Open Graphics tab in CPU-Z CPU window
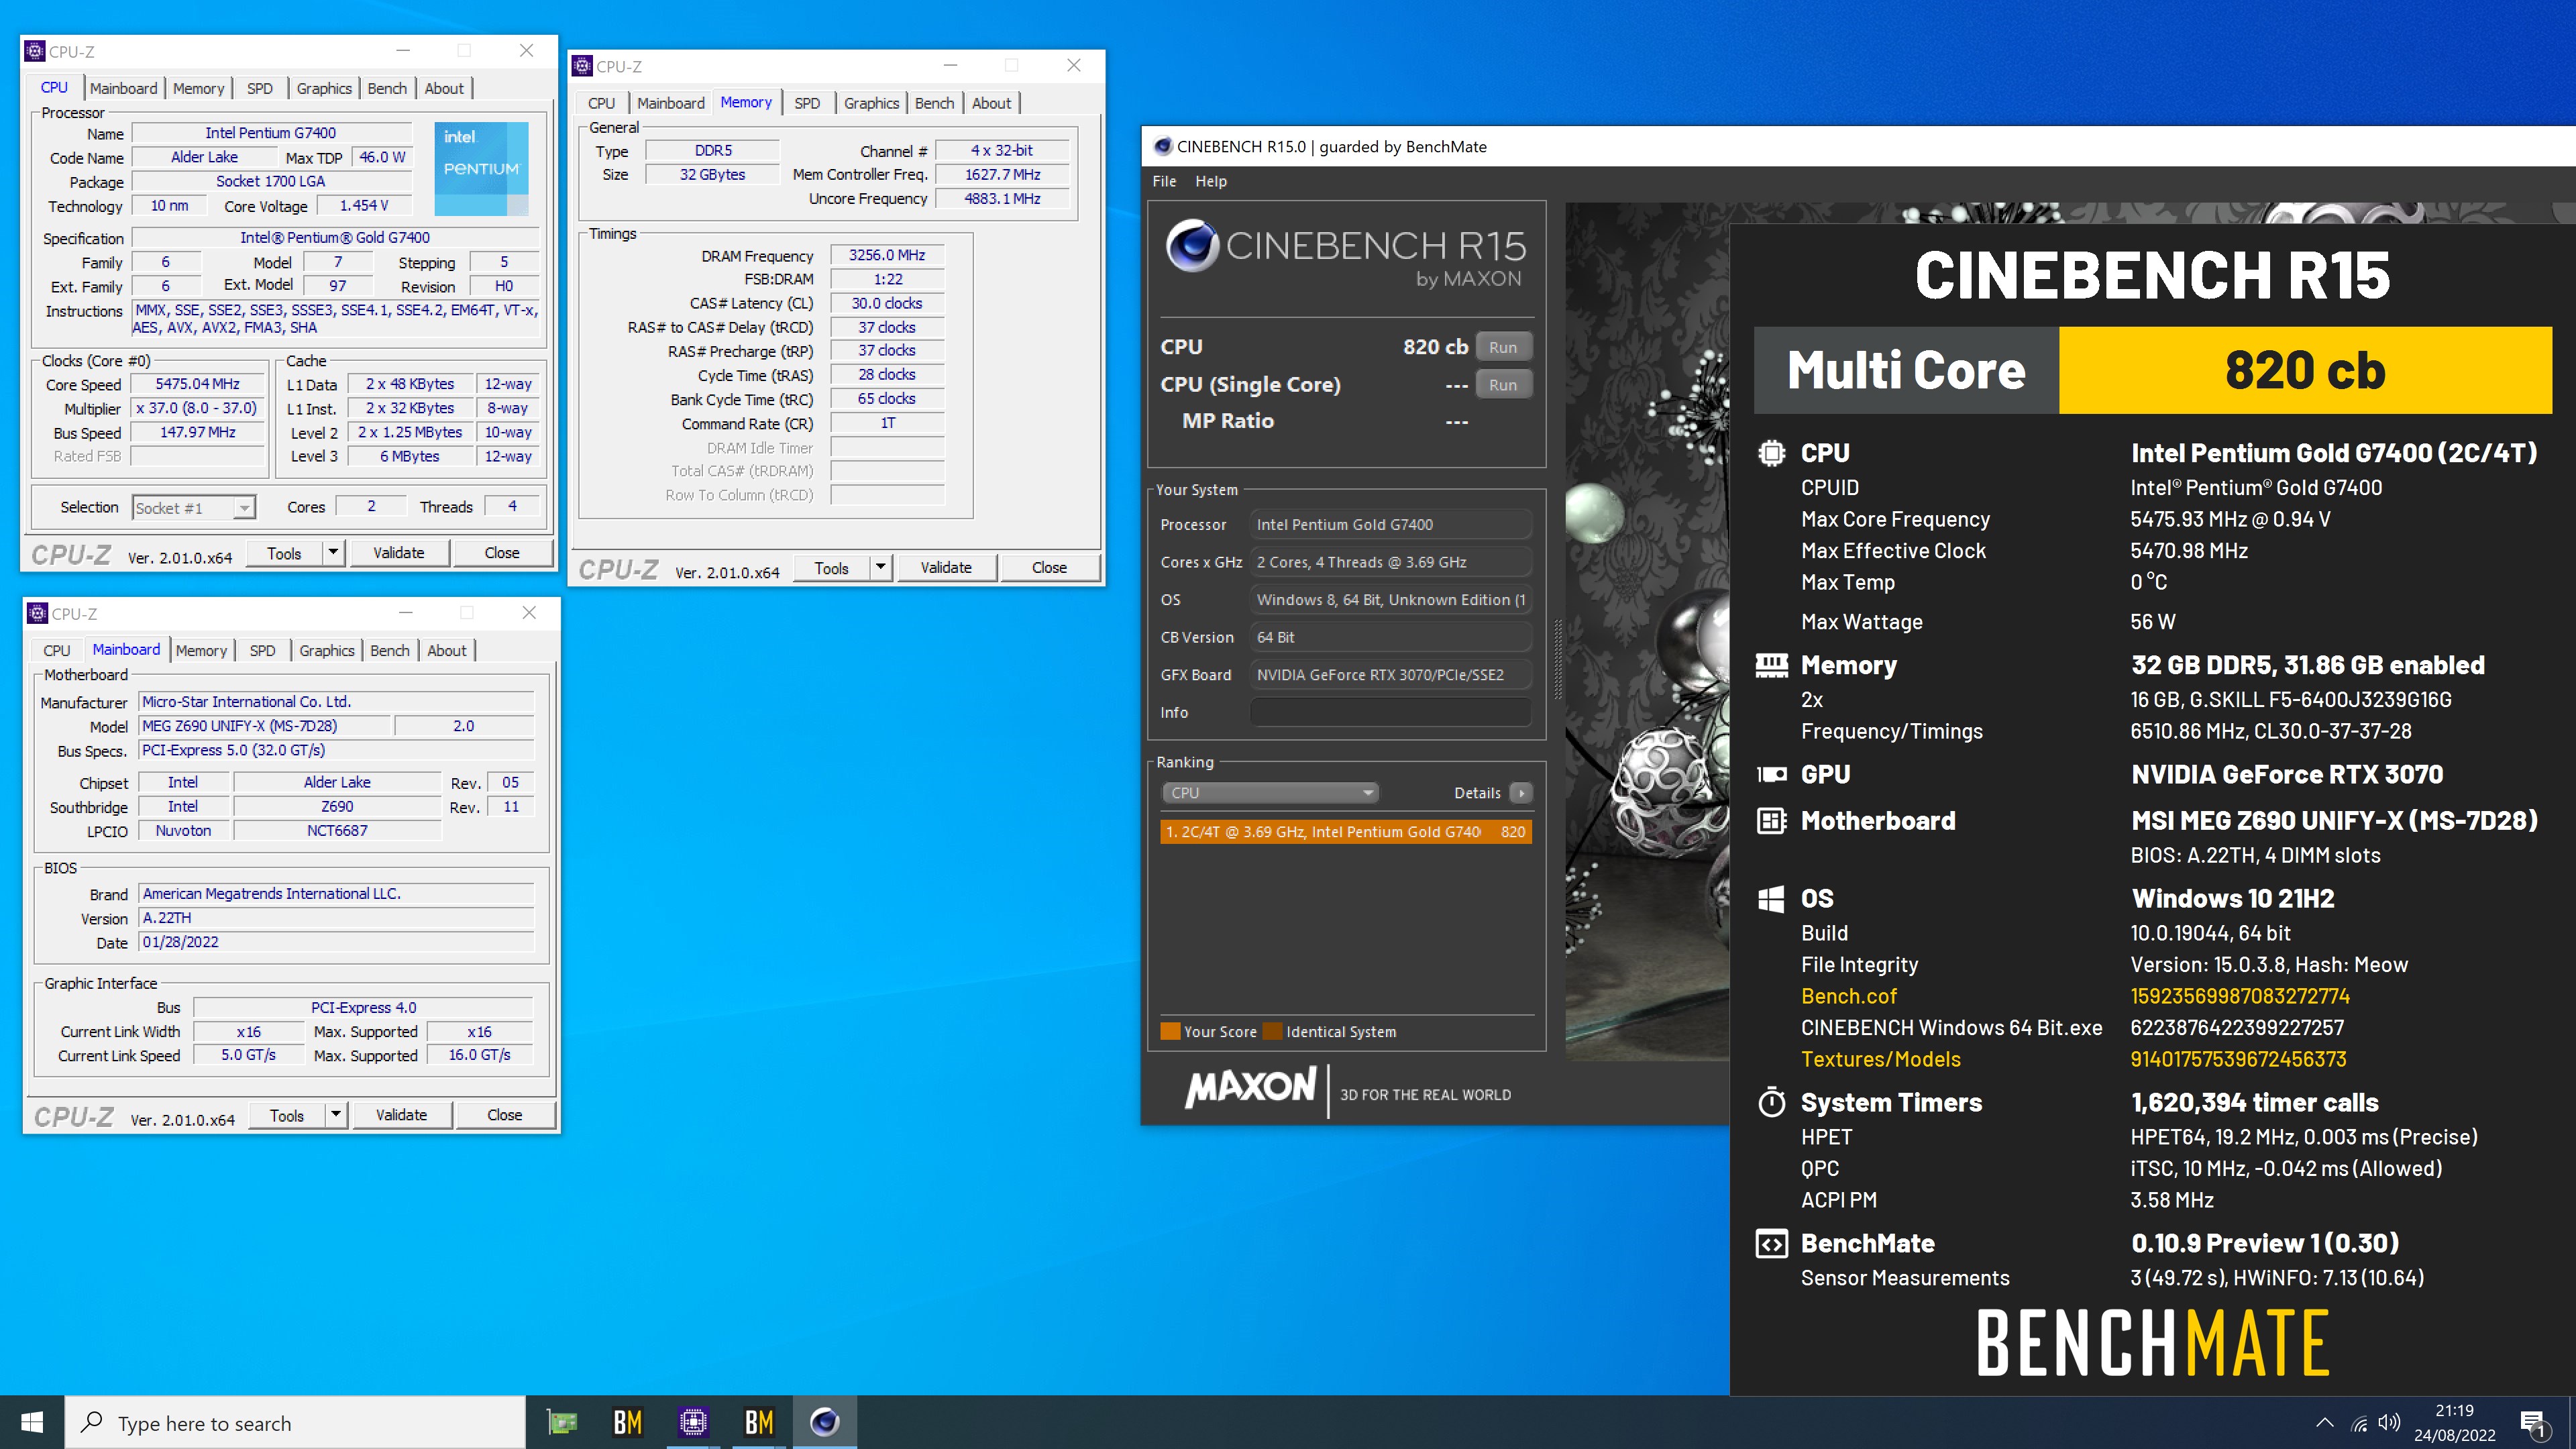Screen dimensions: 2576x1449 (x=324, y=88)
